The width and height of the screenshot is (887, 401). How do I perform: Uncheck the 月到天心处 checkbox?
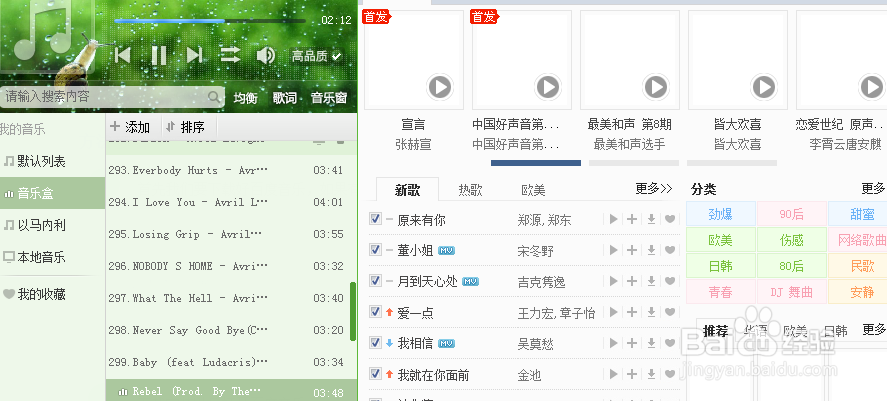375,281
